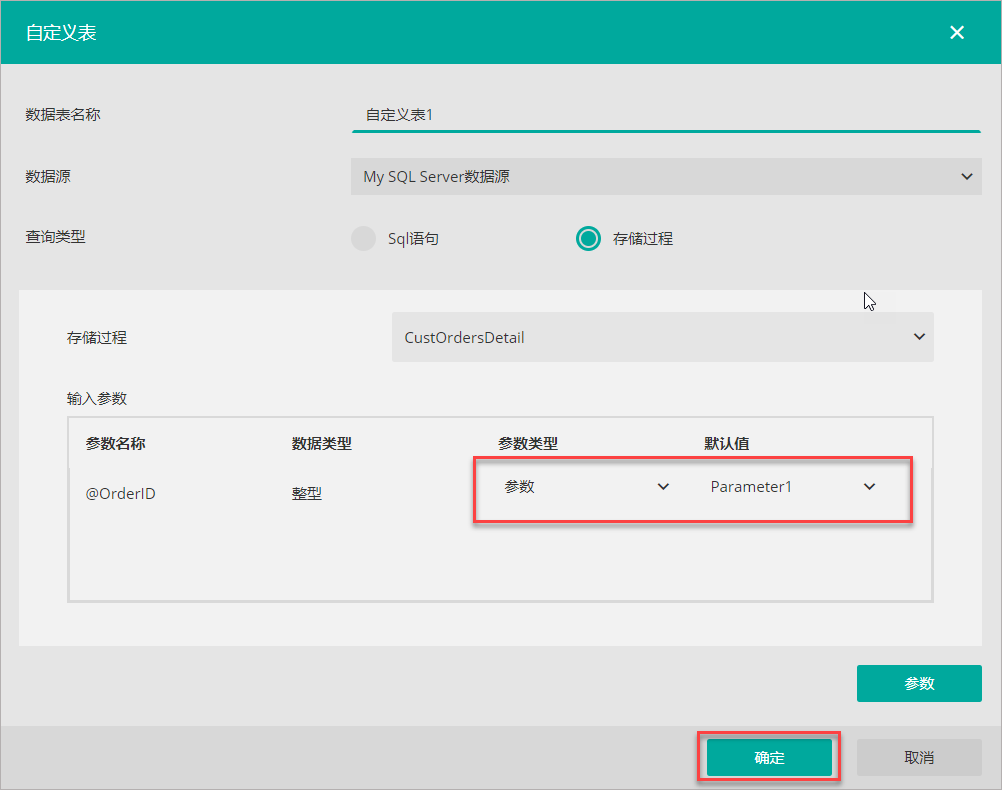Screen dimensions: 1002x790
Task: Click the 自定义表 dialog title
Action: point(61,32)
